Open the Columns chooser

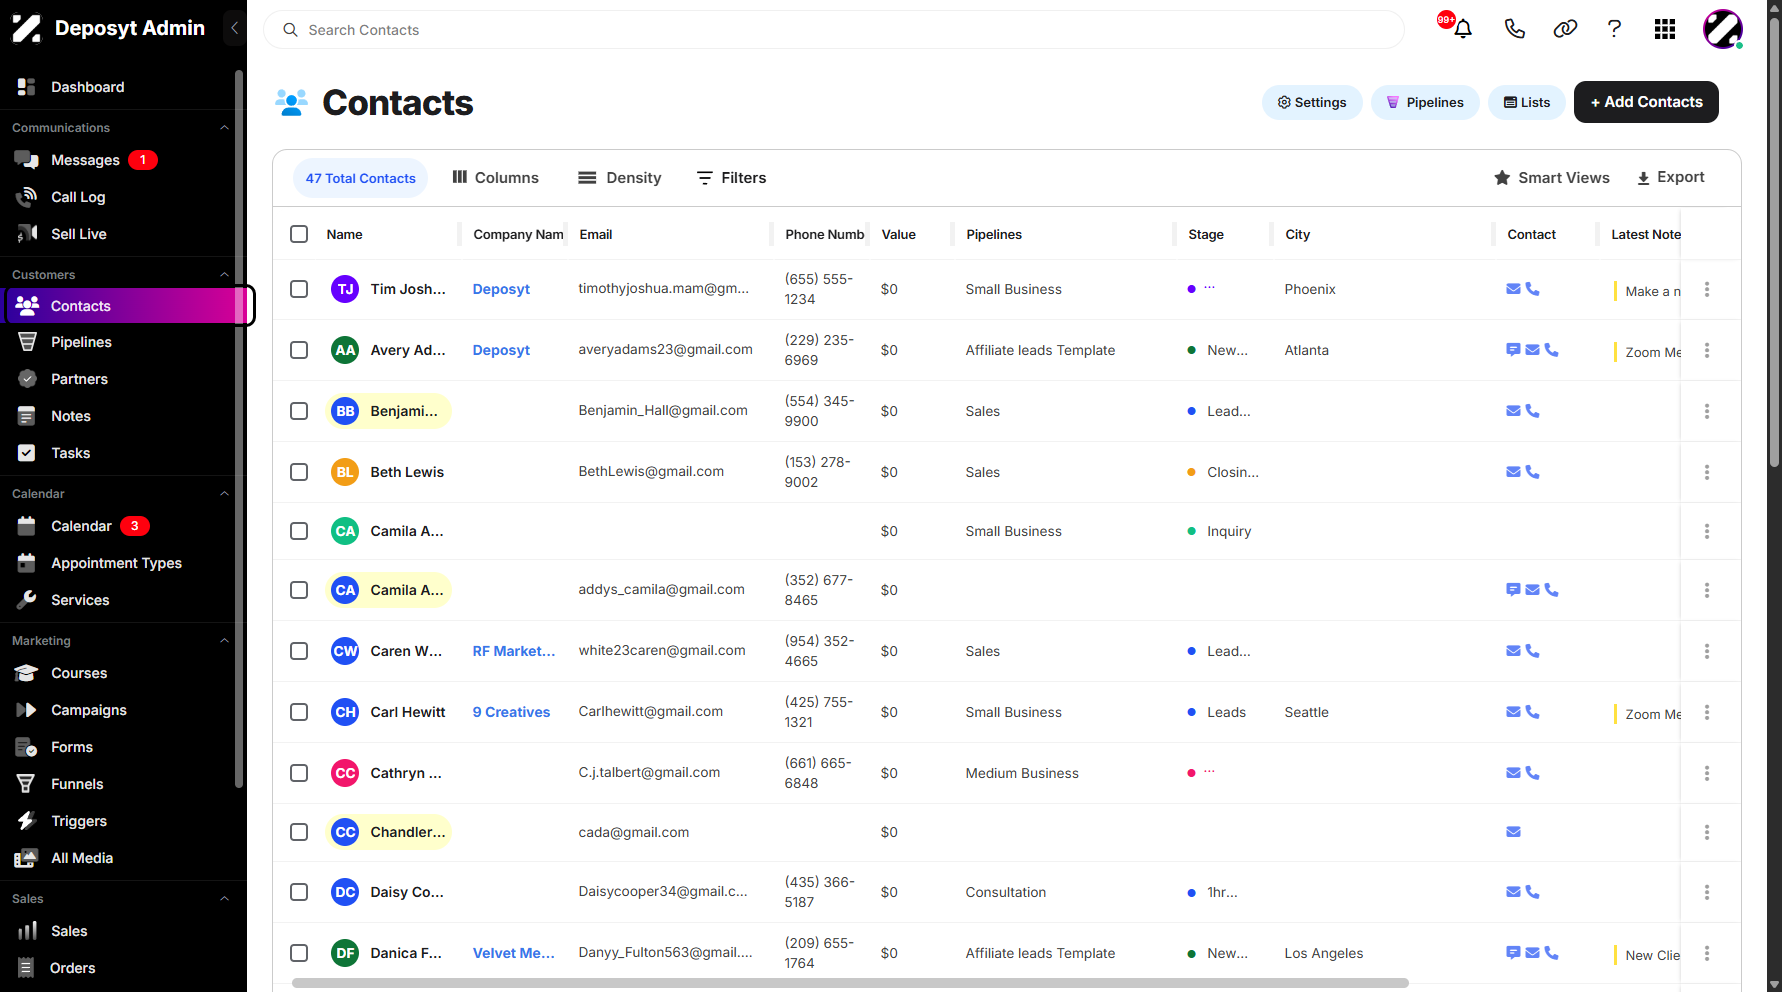[x=495, y=178]
